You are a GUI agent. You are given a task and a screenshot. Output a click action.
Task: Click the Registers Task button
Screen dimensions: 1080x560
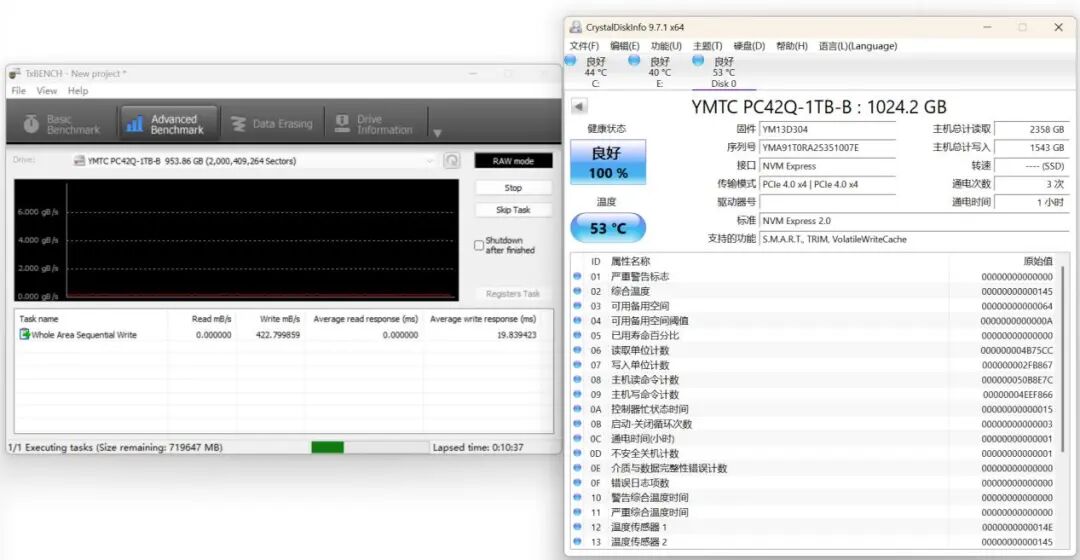pos(513,293)
